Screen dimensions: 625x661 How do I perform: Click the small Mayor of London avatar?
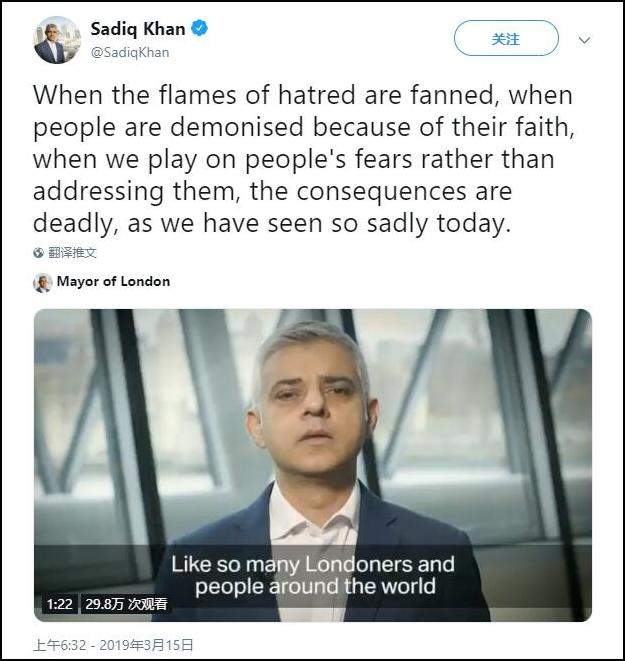[42, 282]
